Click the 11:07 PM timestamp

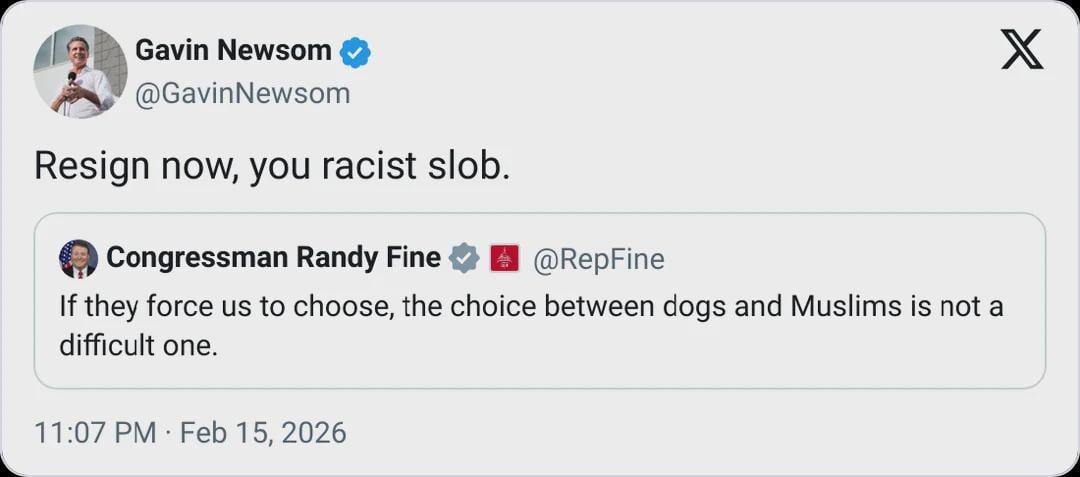click(x=95, y=433)
